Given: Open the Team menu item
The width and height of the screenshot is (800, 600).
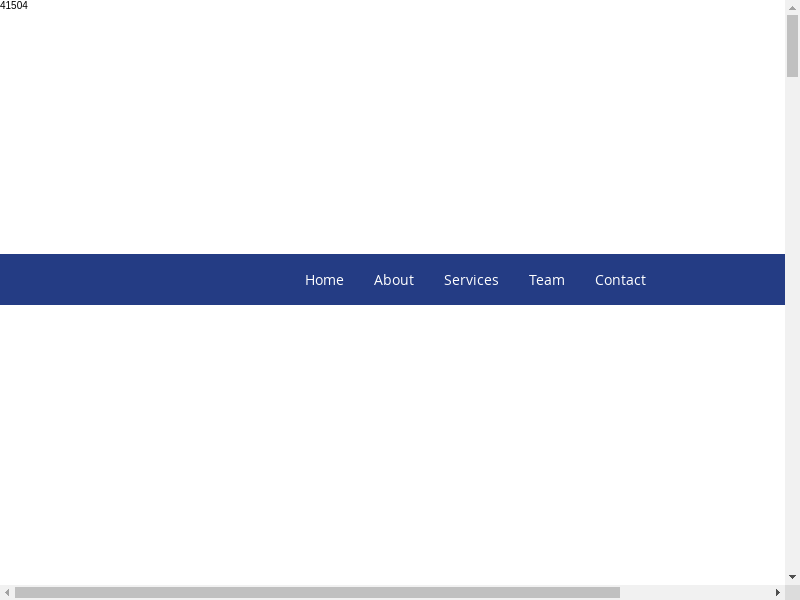Looking at the screenshot, I should pos(546,280).
